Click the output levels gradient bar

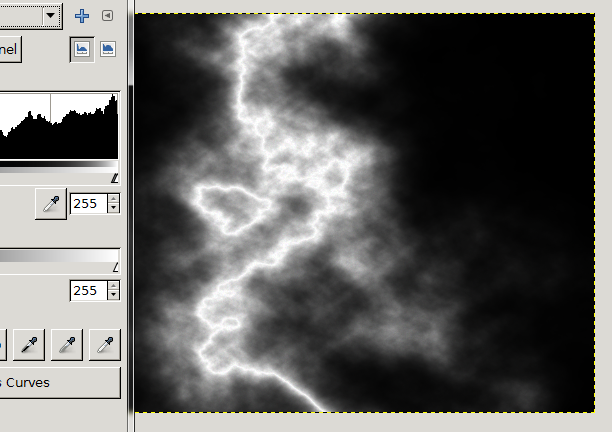pyautogui.click(x=59, y=256)
